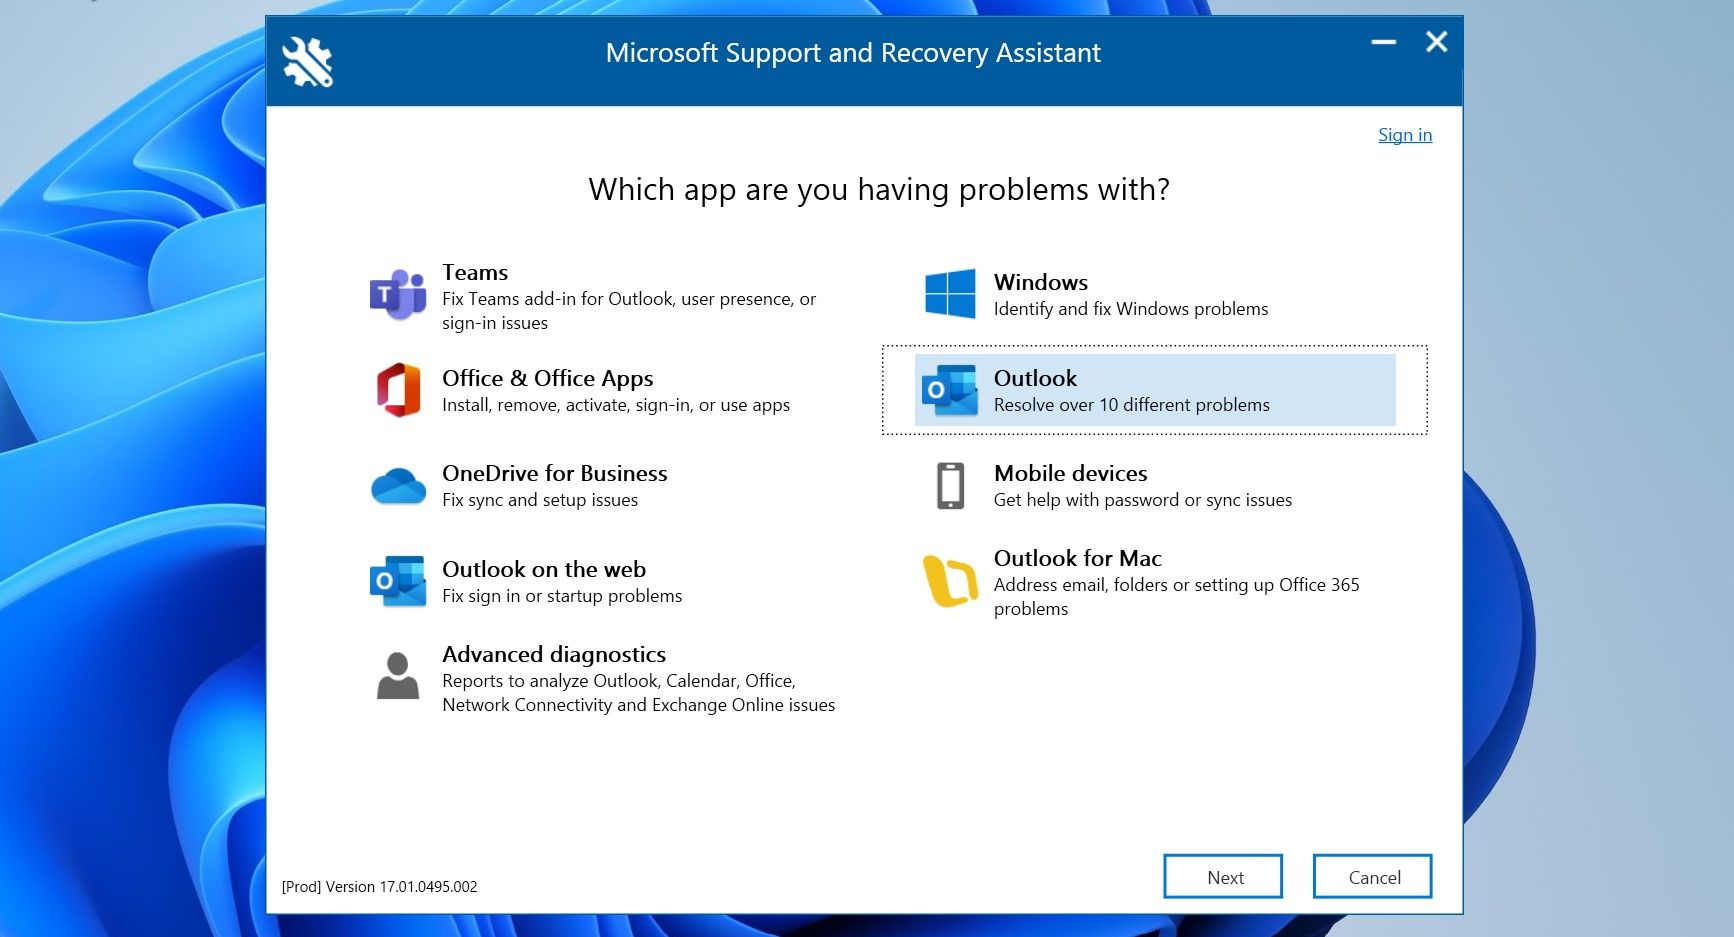Viewport: 1734px width, 937px height.
Task: Click the Next button
Action: tap(1222, 876)
